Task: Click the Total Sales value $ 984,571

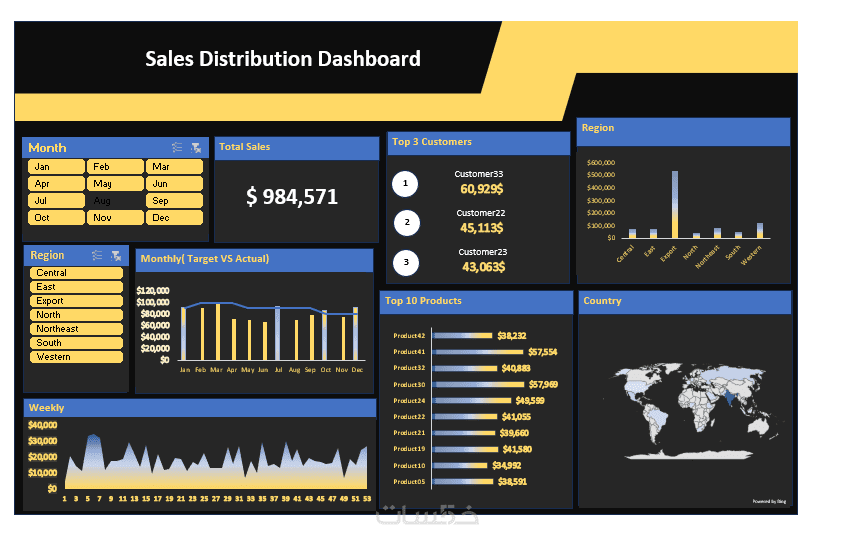Action: 292,197
